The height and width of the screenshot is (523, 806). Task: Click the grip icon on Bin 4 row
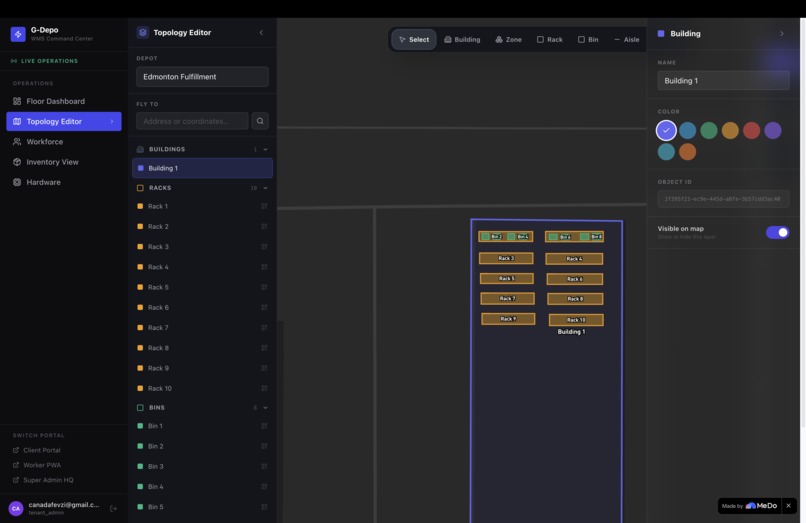pos(264,486)
